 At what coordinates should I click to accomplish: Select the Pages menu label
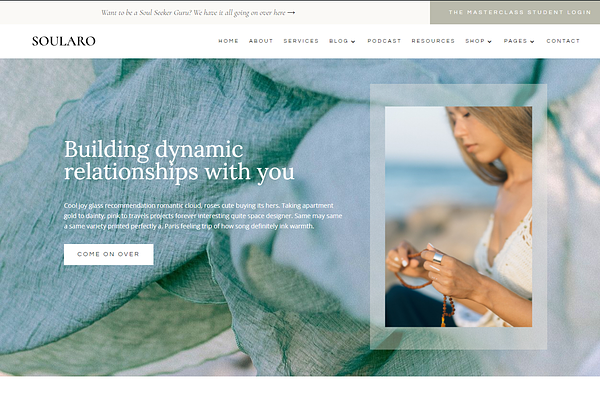[x=515, y=41]
